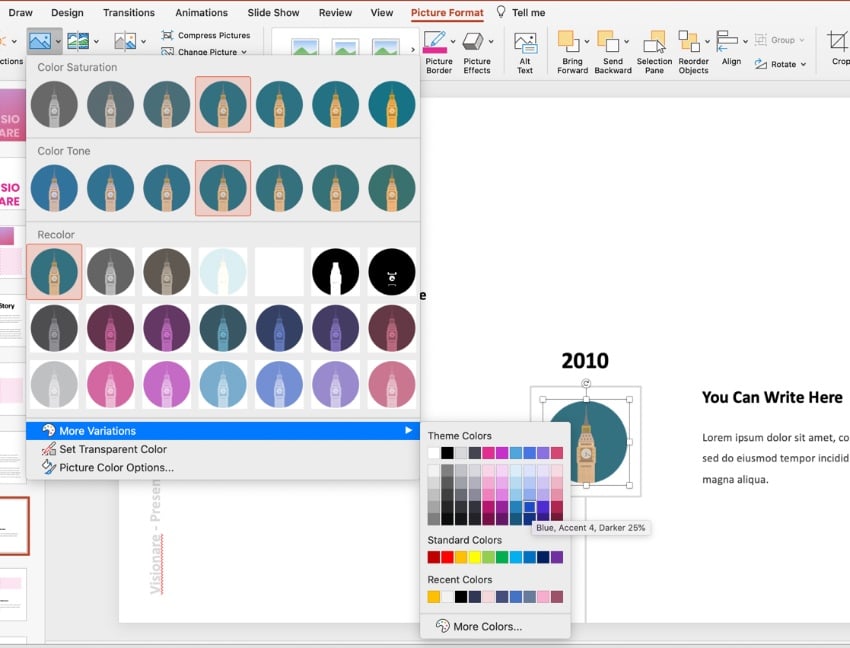Viewport: 850px width, 648px height.
Task: Switch to the Animations tab
Action: pos(201,12)
